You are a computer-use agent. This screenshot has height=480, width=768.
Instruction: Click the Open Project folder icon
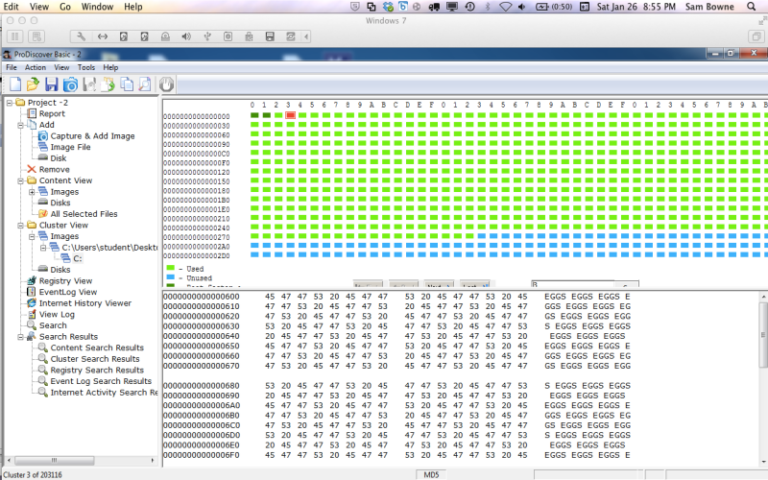pos(32,85)
